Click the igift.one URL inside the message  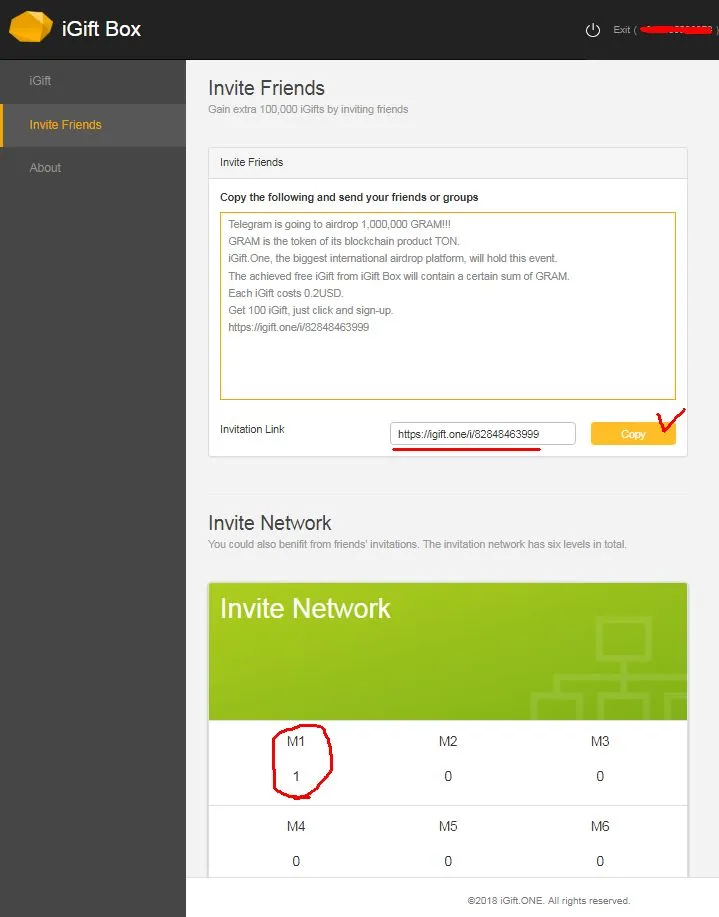pyautogui.click(x=298, y=327)
